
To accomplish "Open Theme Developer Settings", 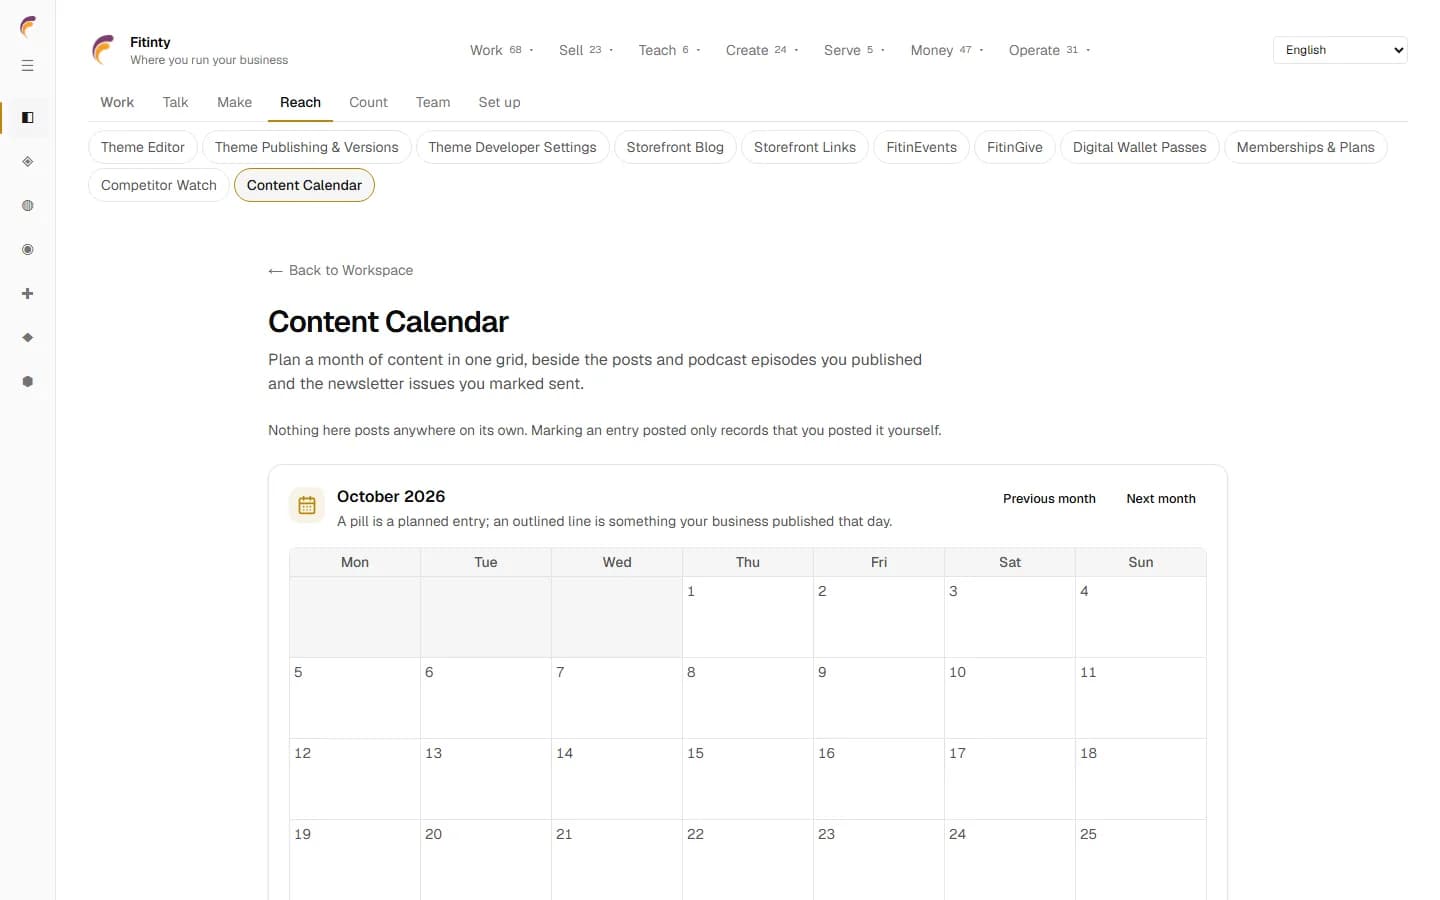I will (512, 147).
